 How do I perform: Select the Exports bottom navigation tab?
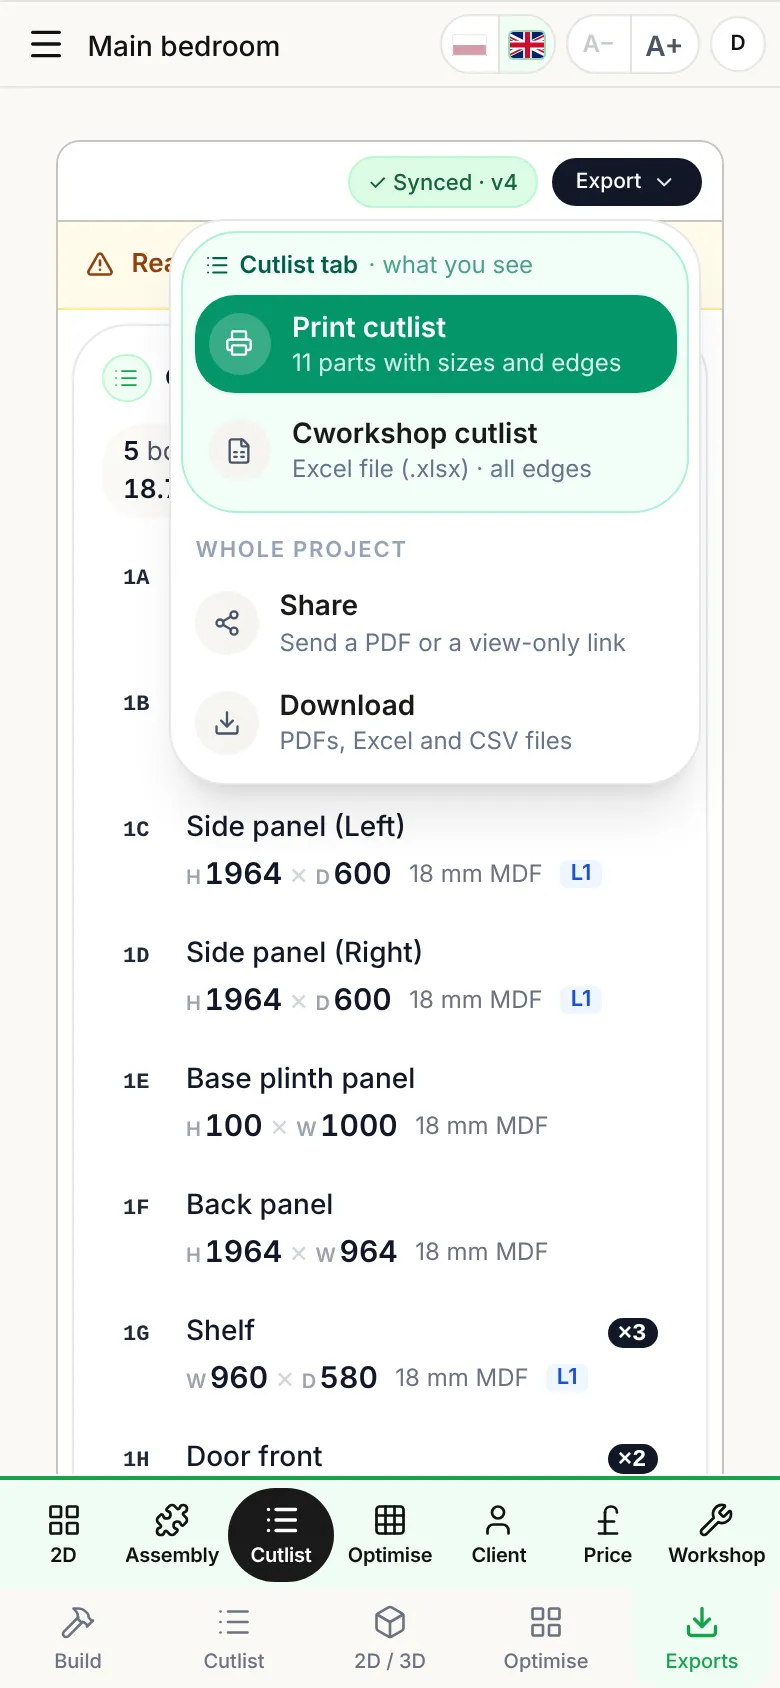tap(702, 1638)
